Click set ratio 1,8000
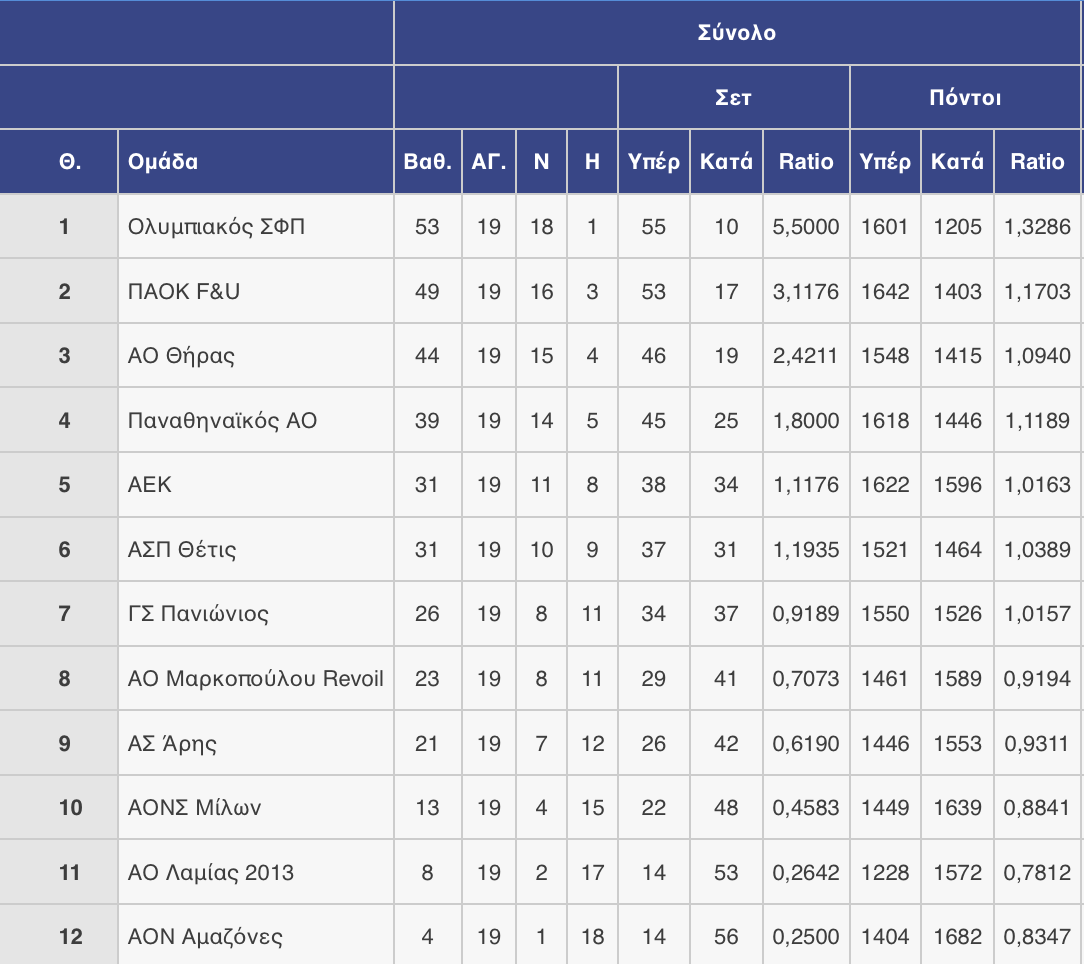The image size is (1084, 964). [806, 420]
